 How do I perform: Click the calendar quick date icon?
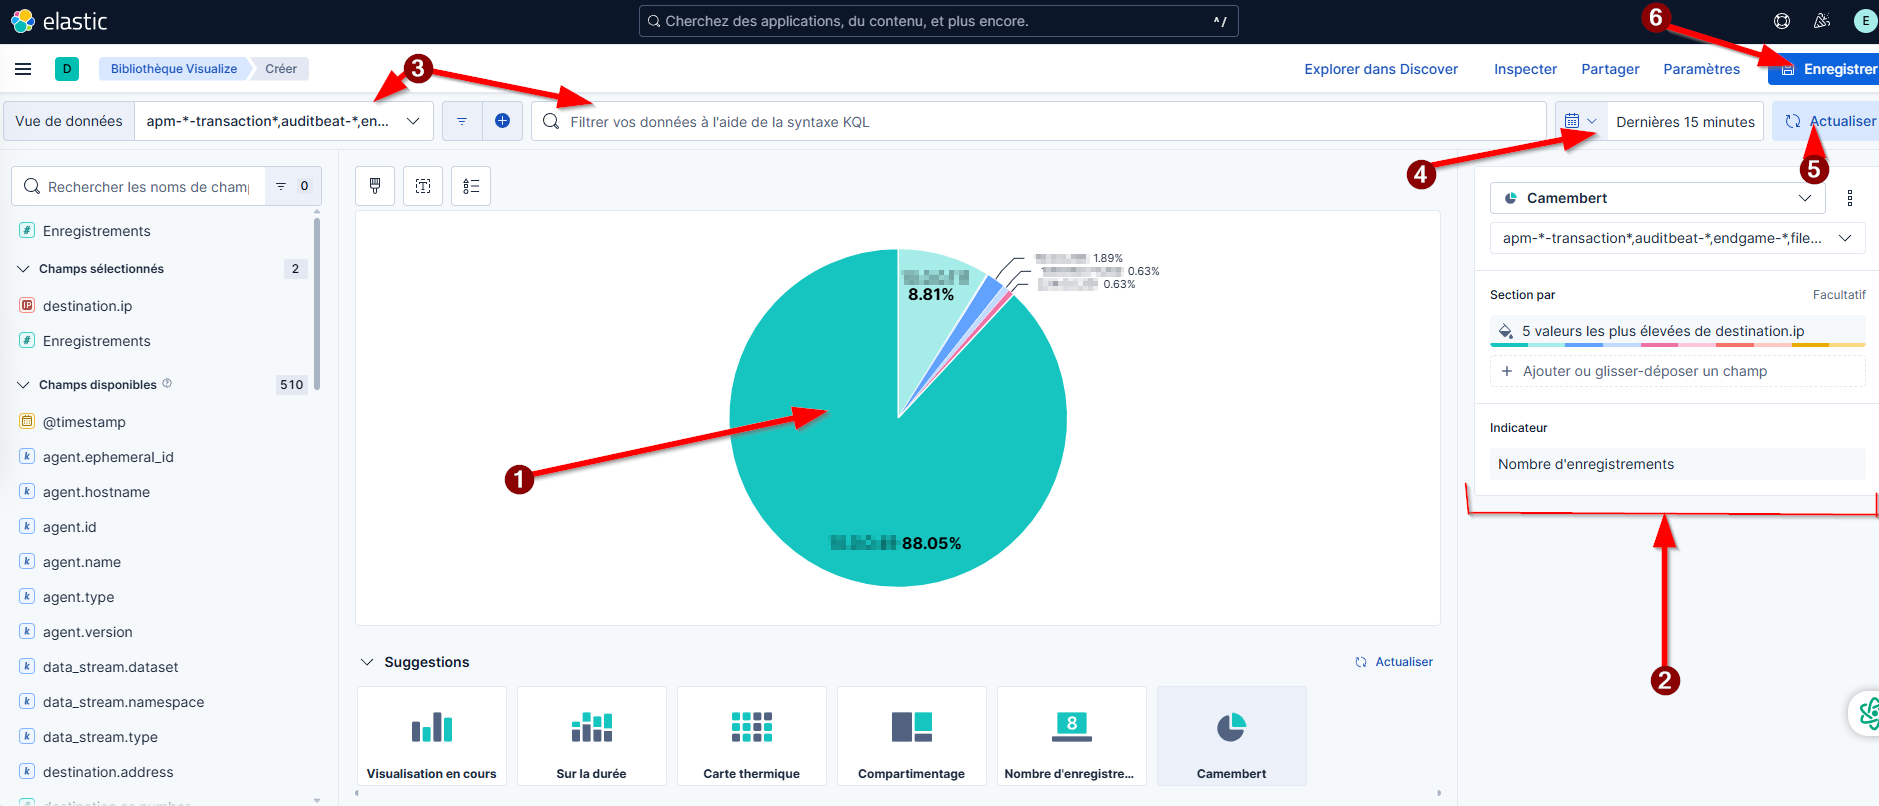1580,121
